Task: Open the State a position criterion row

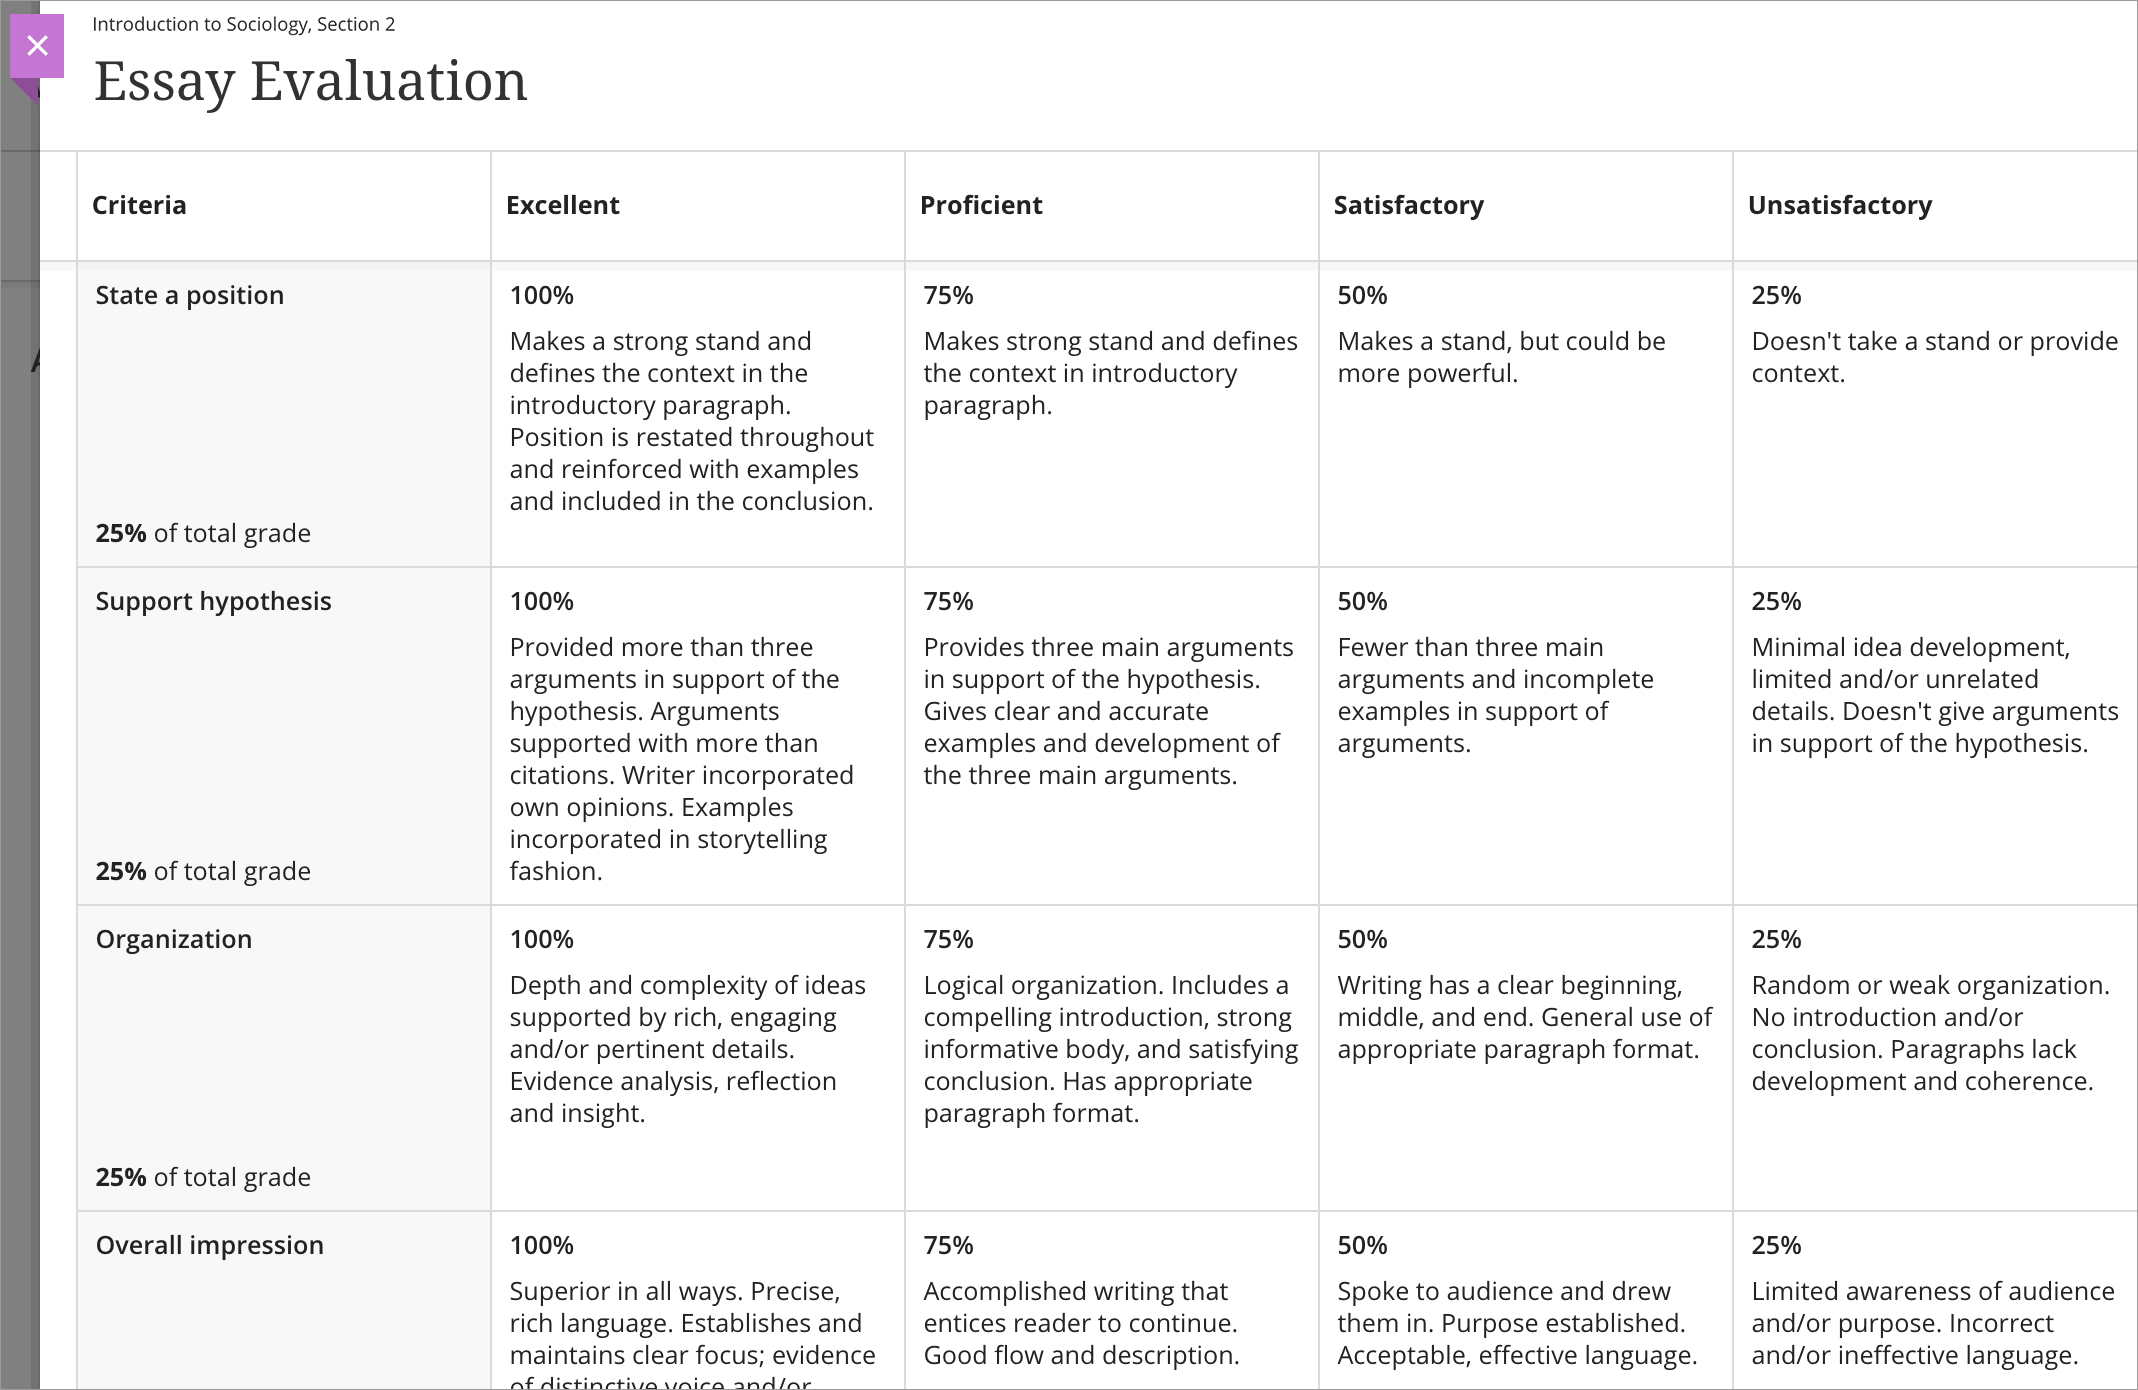Action: (x=190, y=295)
